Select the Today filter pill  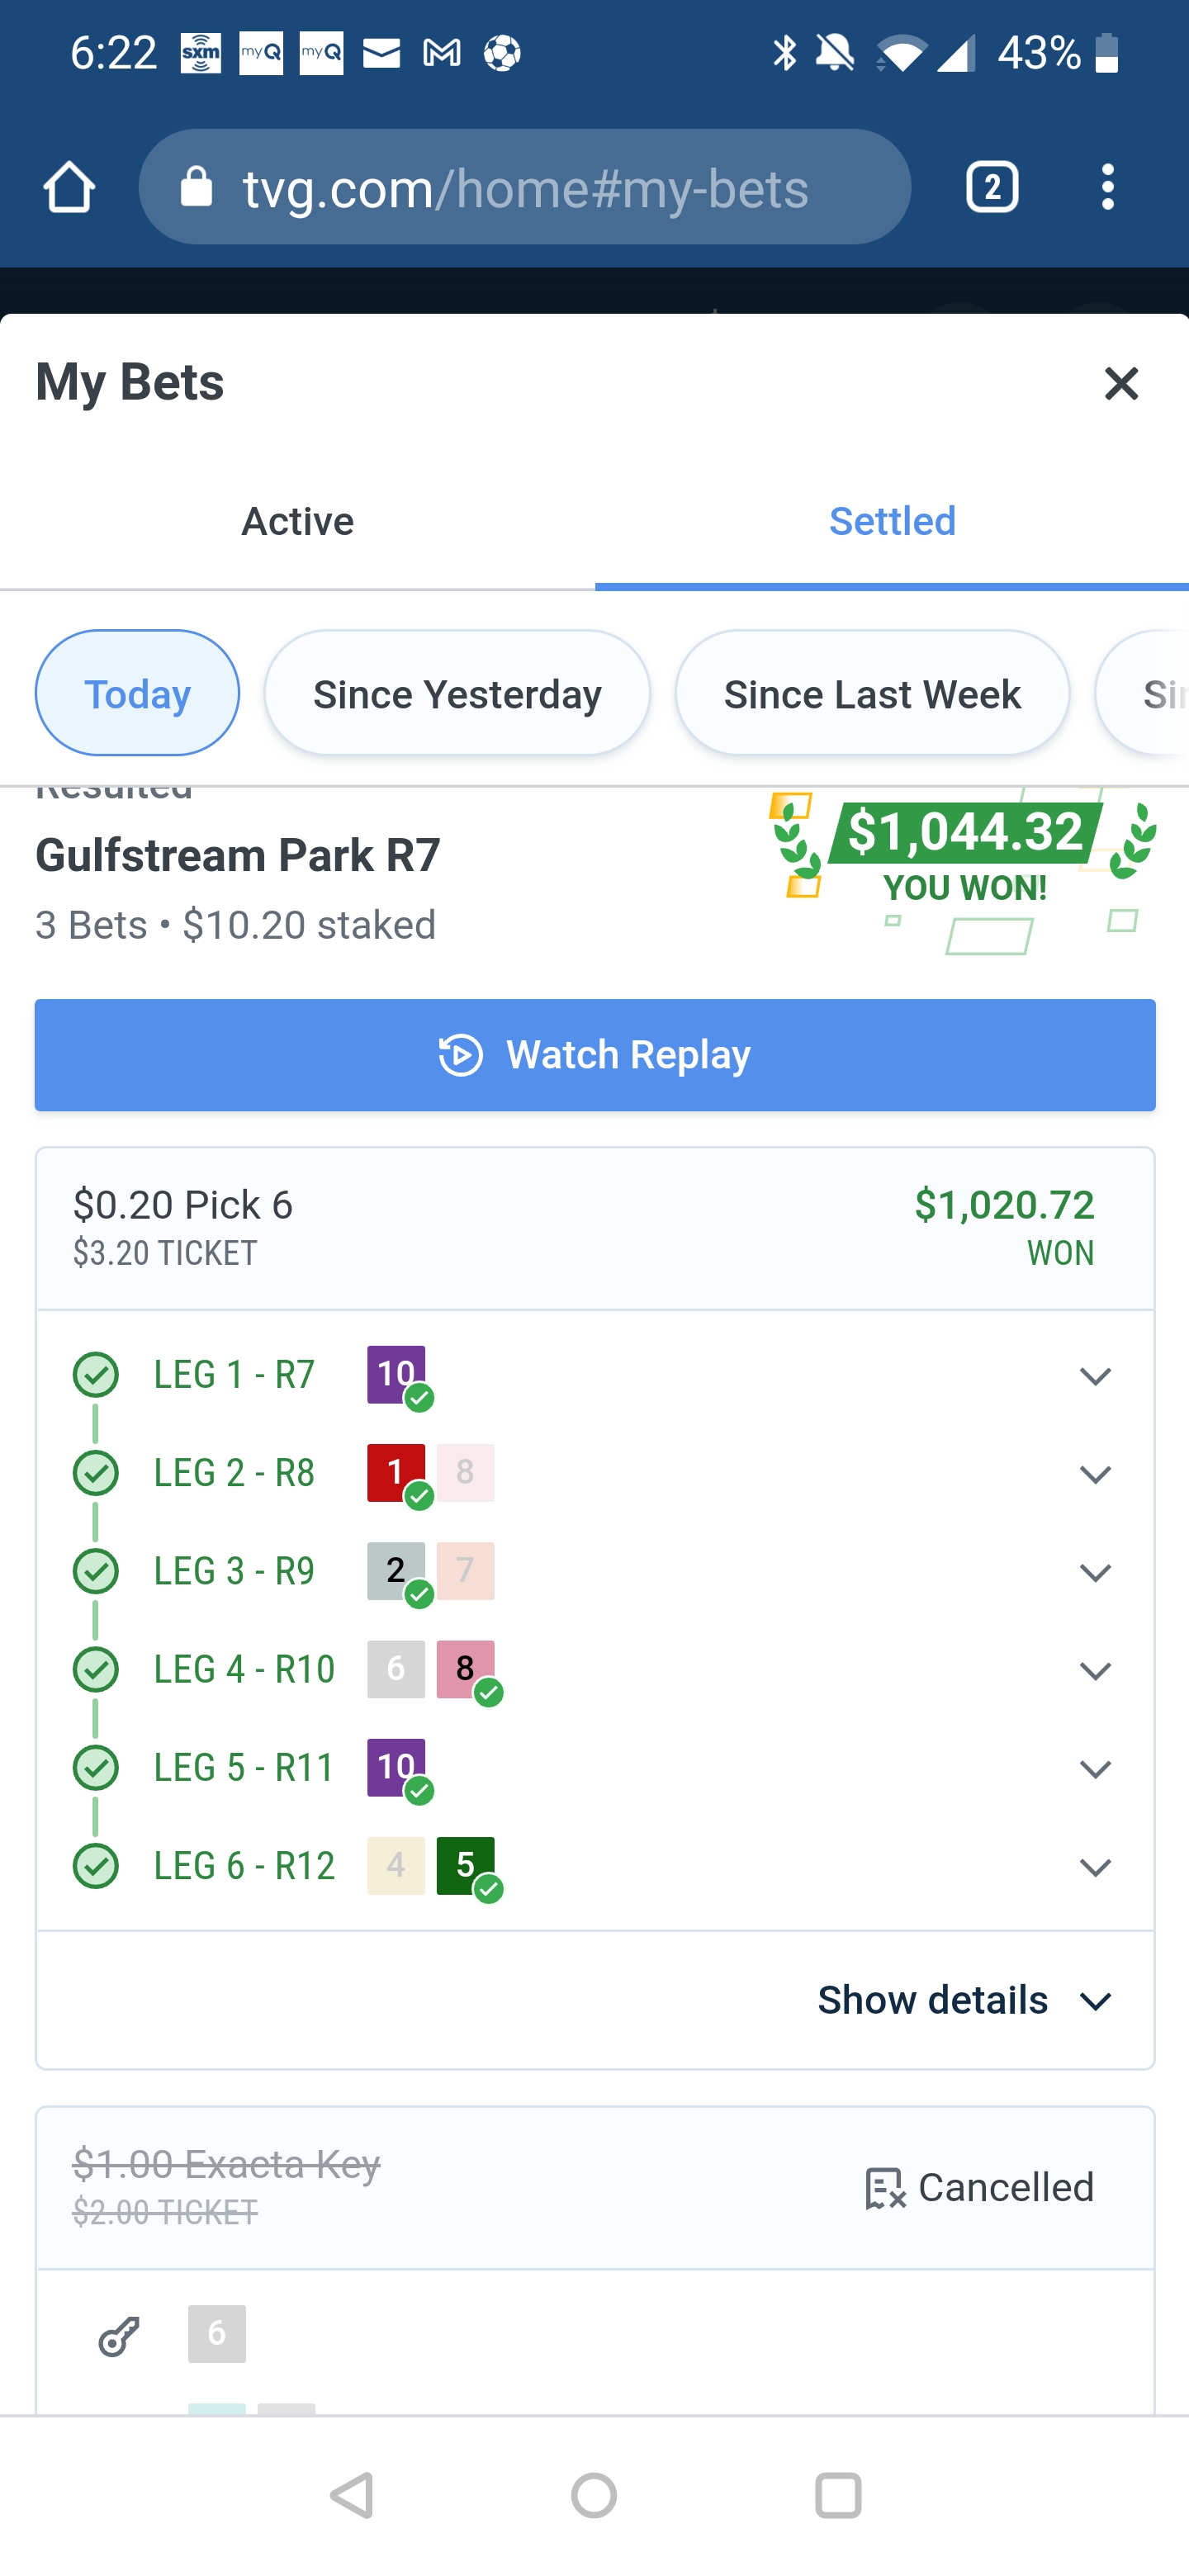pyautogui.click(x=137, y=692)
